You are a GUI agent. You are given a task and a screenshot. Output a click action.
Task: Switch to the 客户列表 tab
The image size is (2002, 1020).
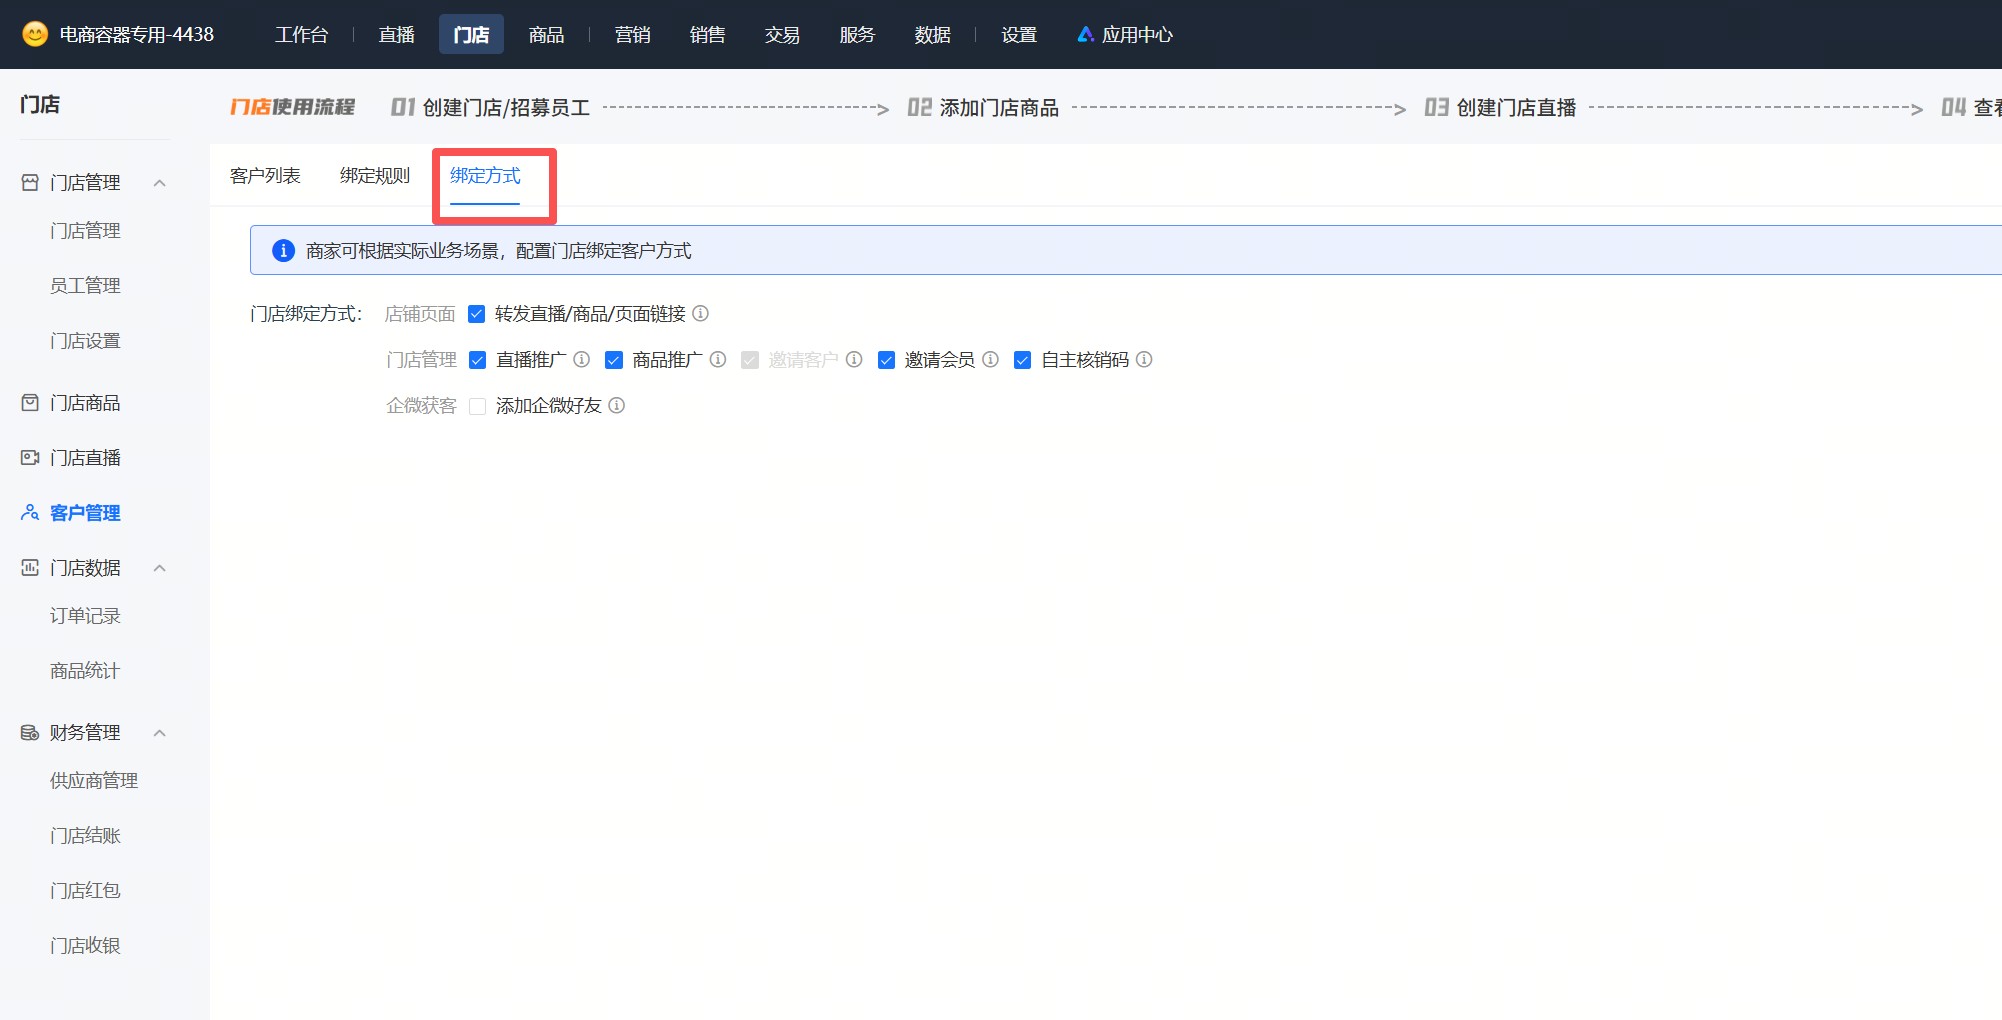pos(265,176)
